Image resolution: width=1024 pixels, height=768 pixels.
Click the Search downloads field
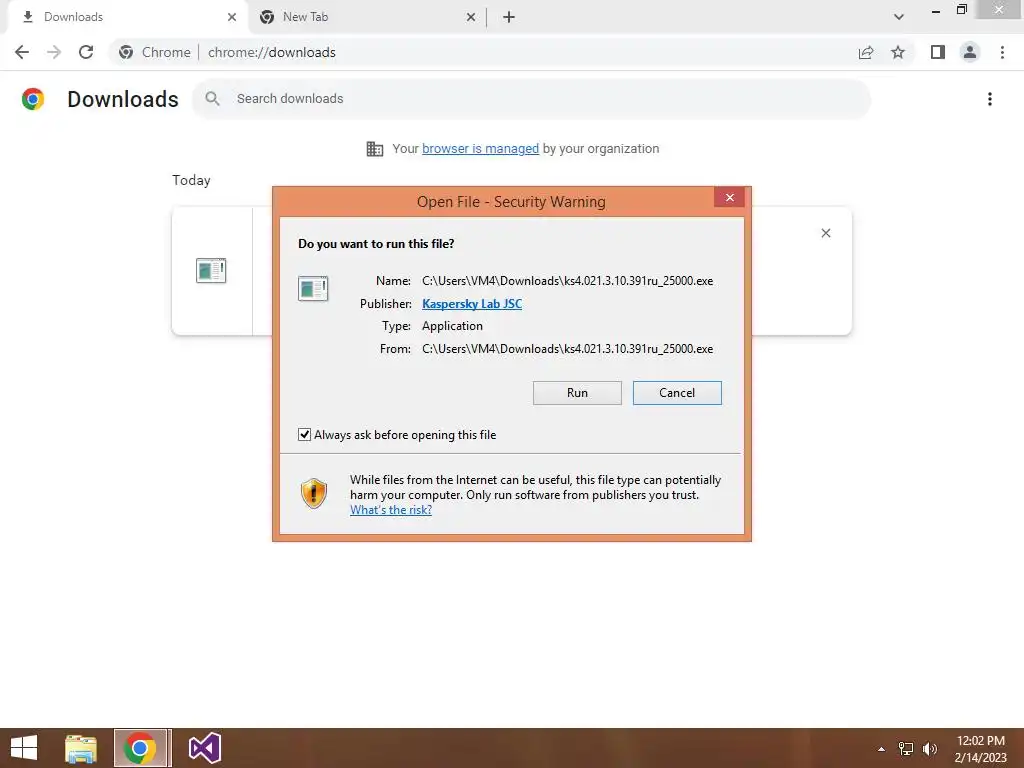[x=531, y=99]
